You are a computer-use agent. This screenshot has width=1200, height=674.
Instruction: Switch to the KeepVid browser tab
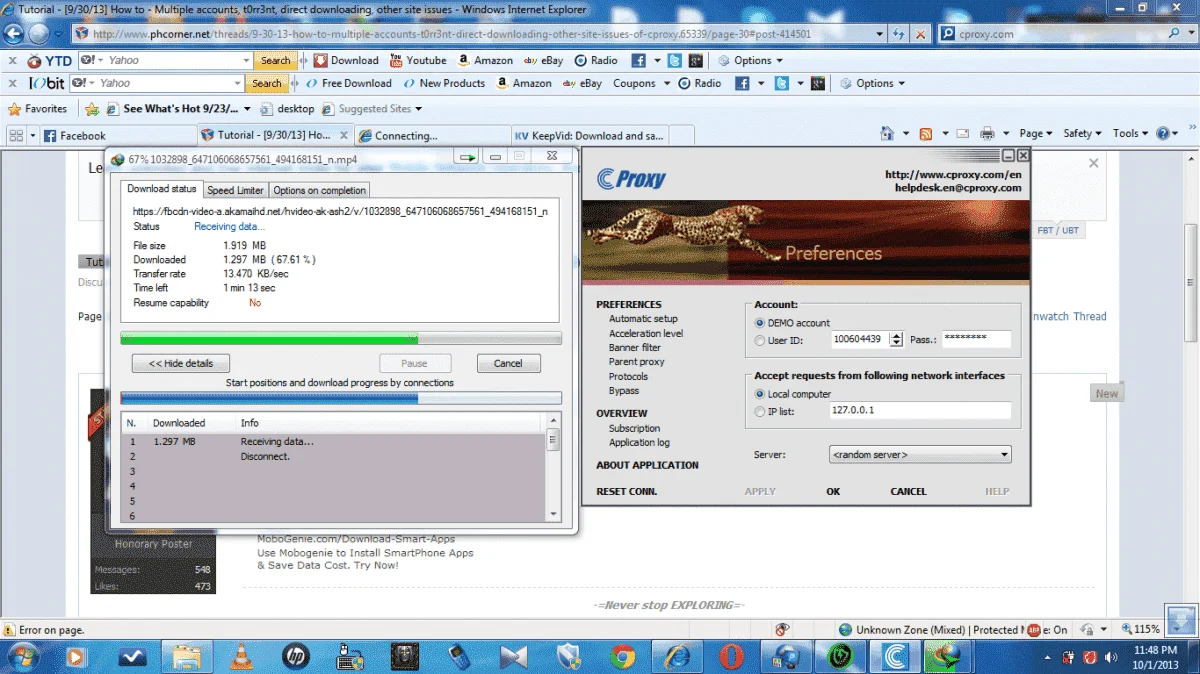coord(590,135)
